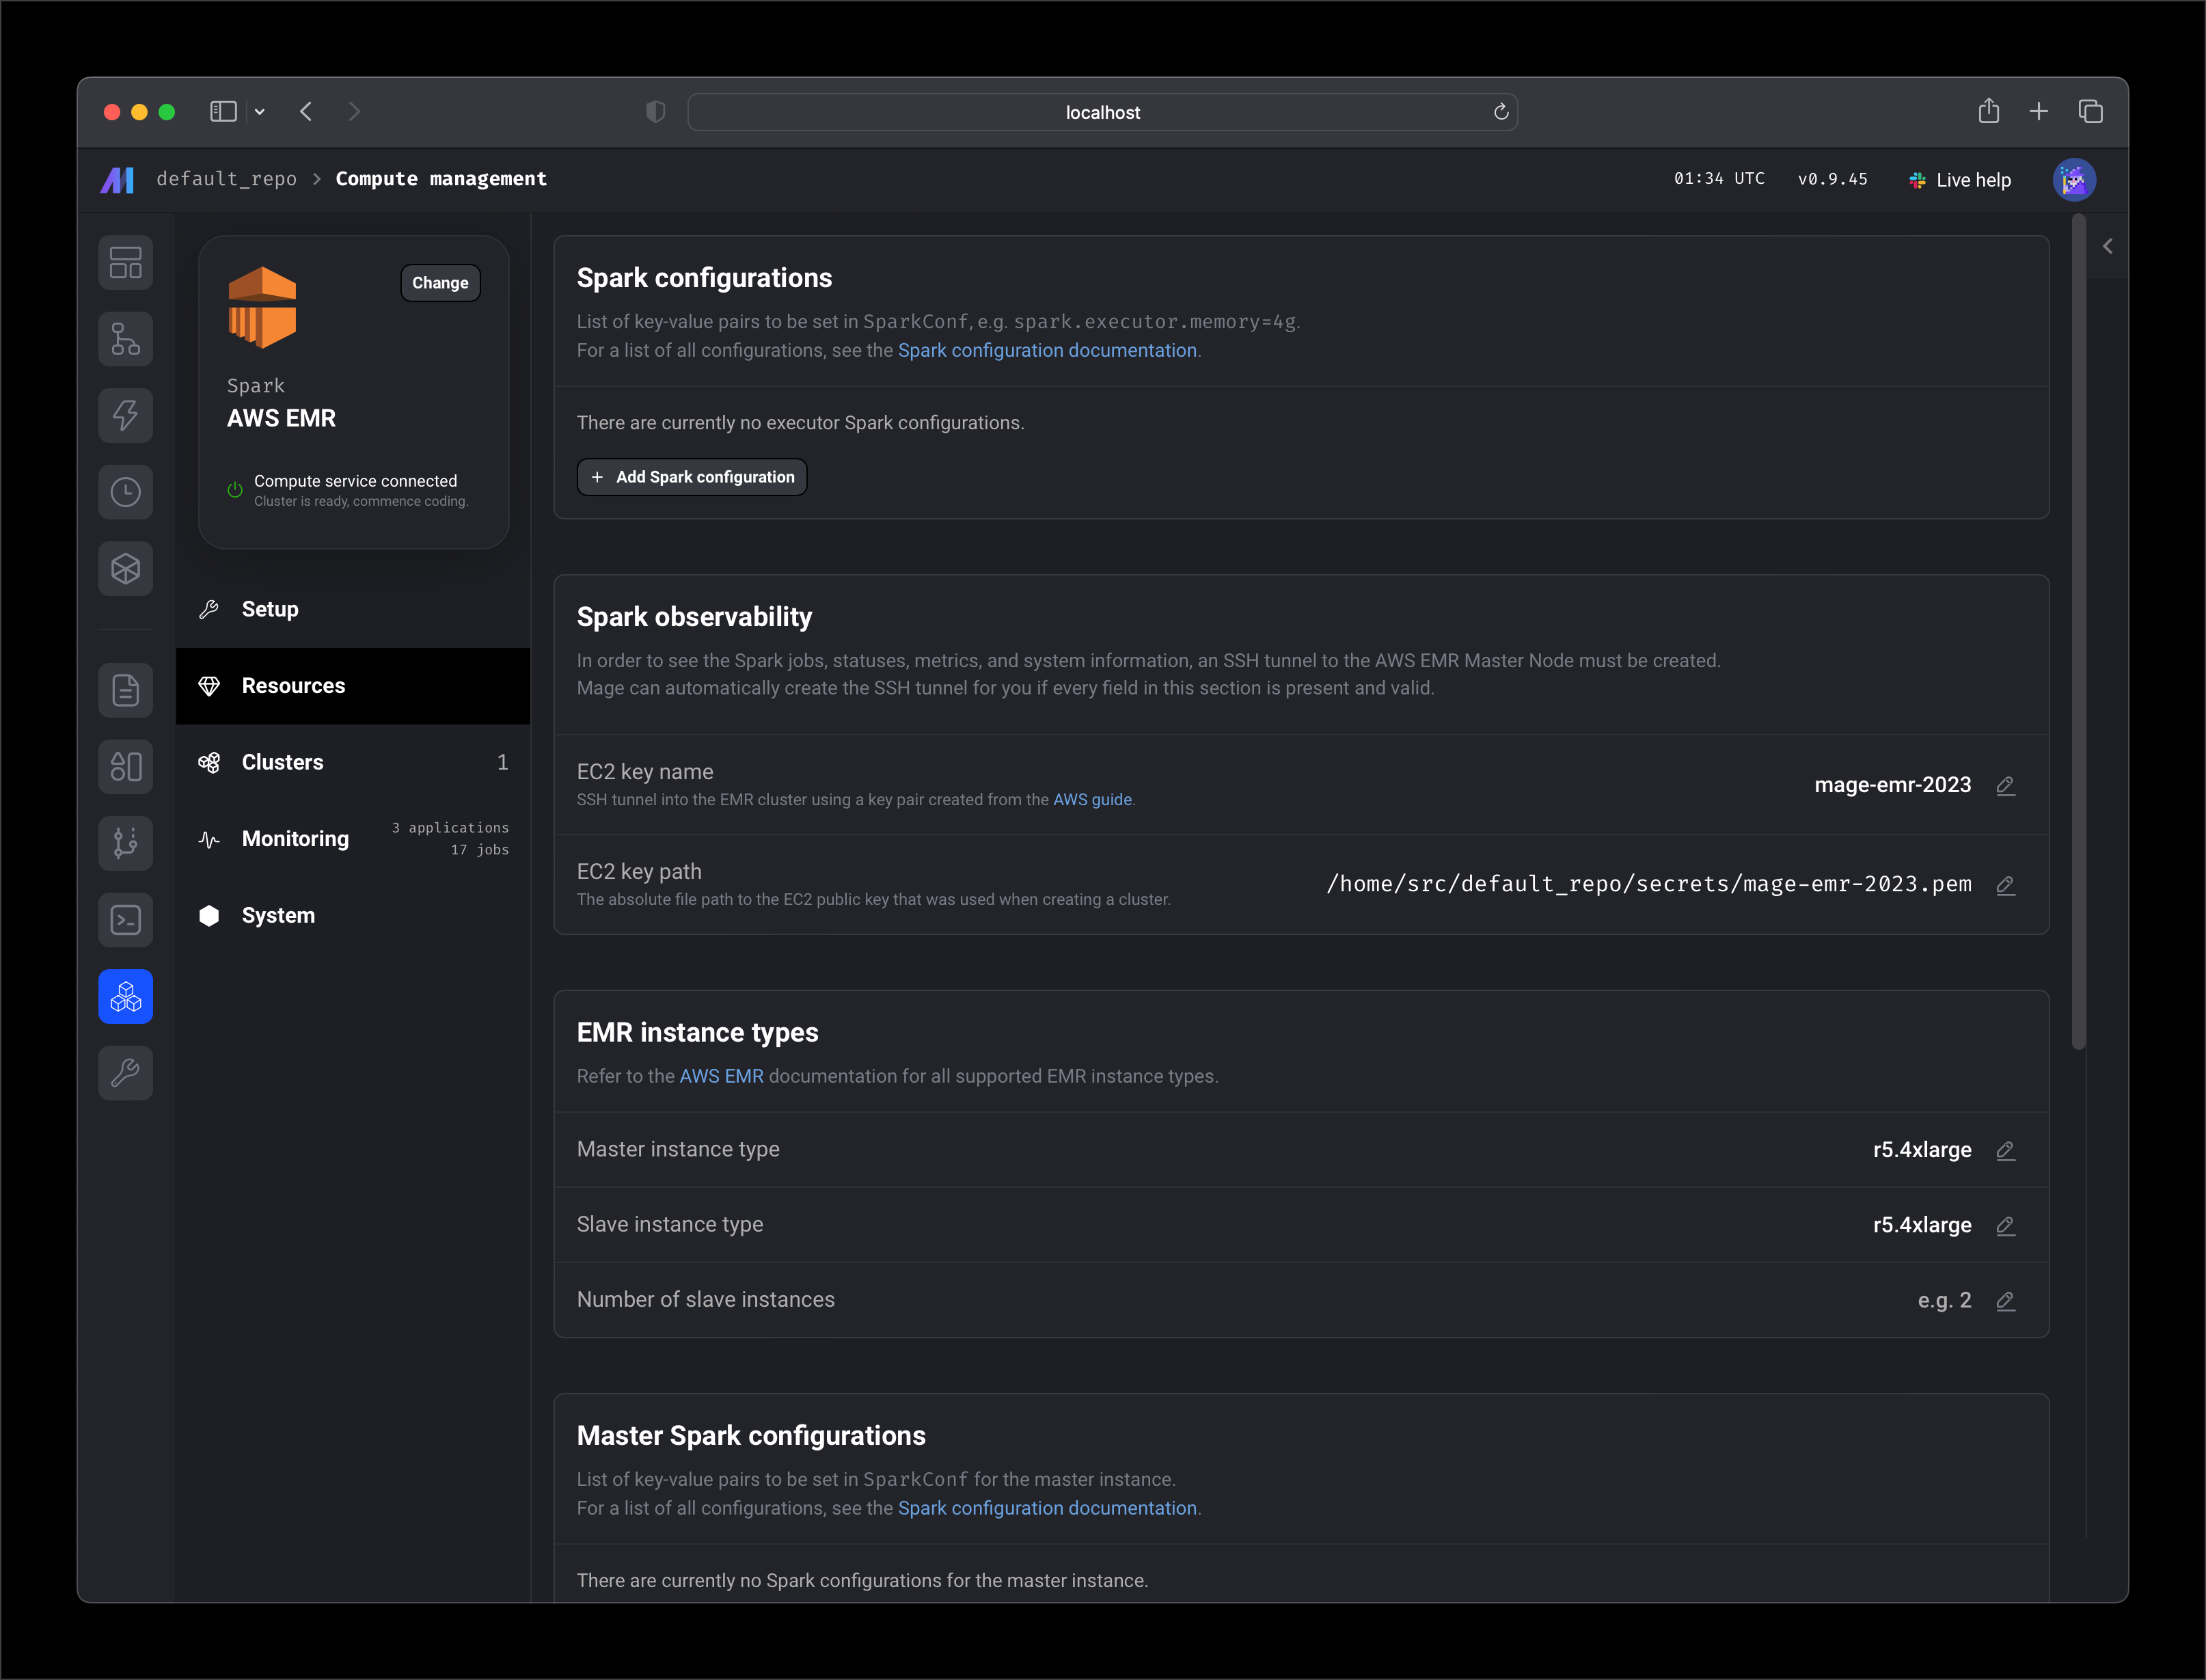Select the compute management cubes icon
Viewport: 2206px width, 1680px height.
(125, 996)
